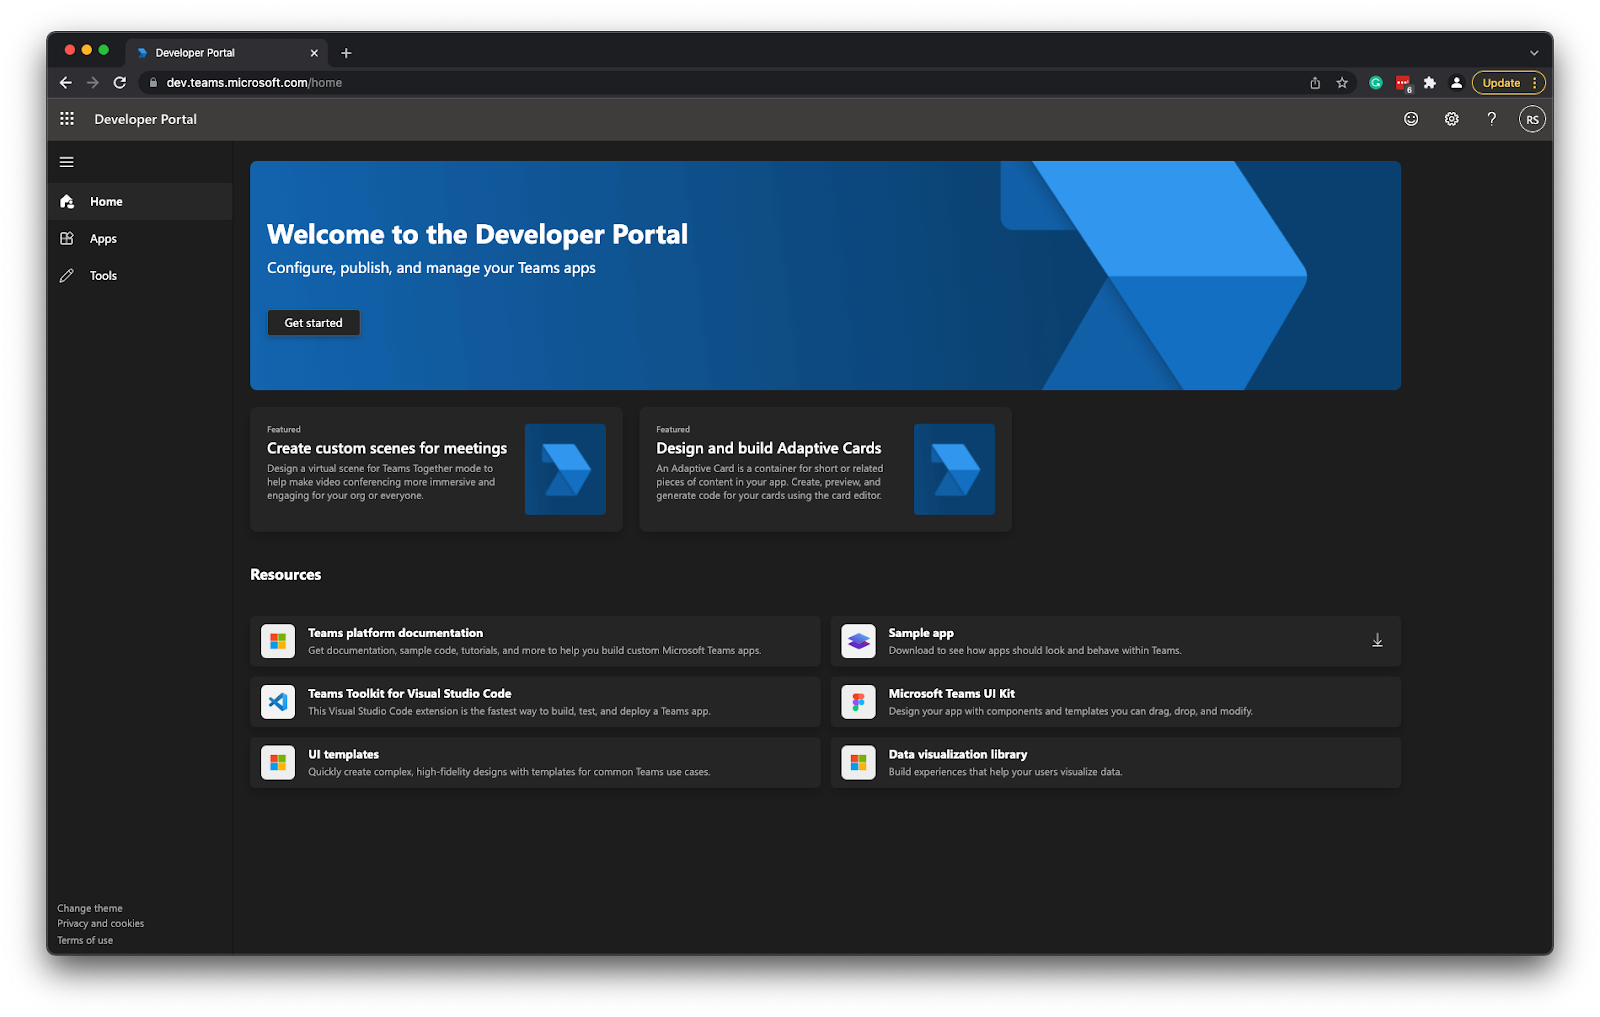This screenshot has width=1600, height=1017.
Task: Open the Change theme link
Action: [90, 907]
